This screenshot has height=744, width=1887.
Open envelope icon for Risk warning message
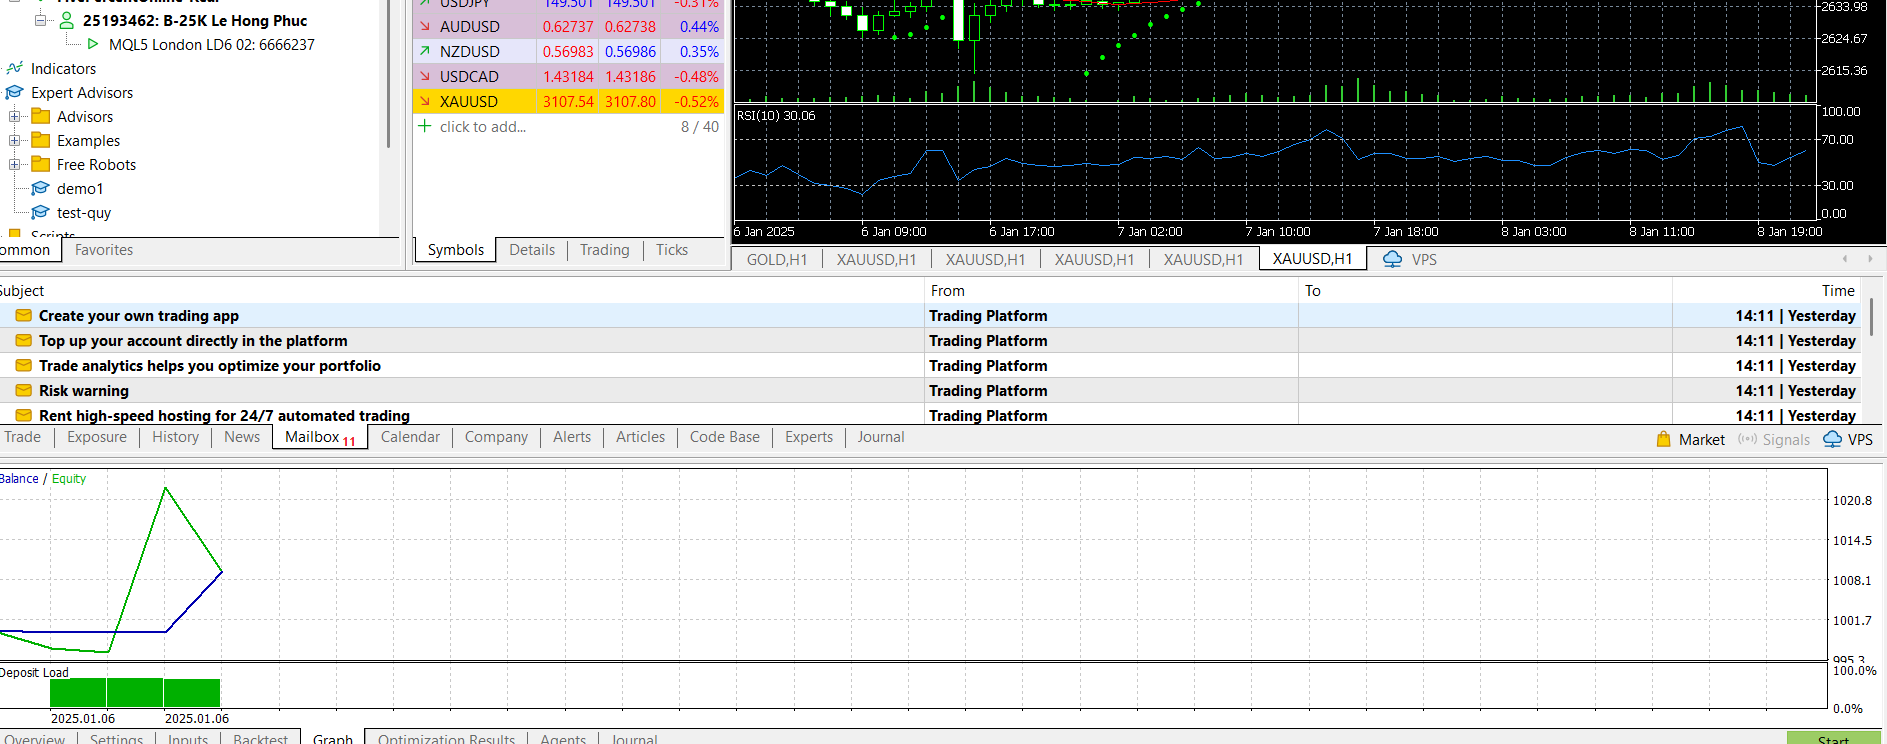[23, 390]
